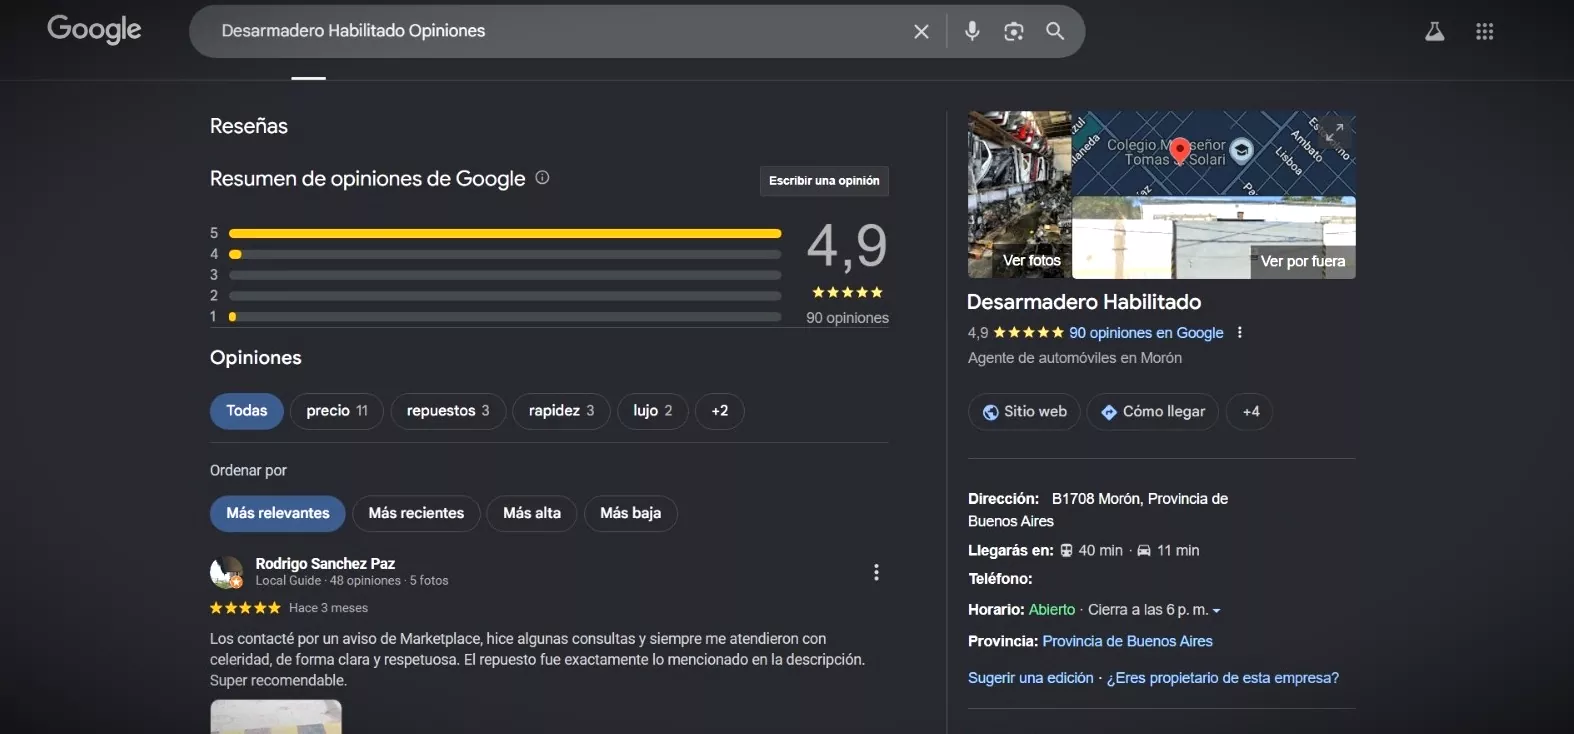The image size is (1574, 734).
Task: Clear the search box text
Action: 921,32
